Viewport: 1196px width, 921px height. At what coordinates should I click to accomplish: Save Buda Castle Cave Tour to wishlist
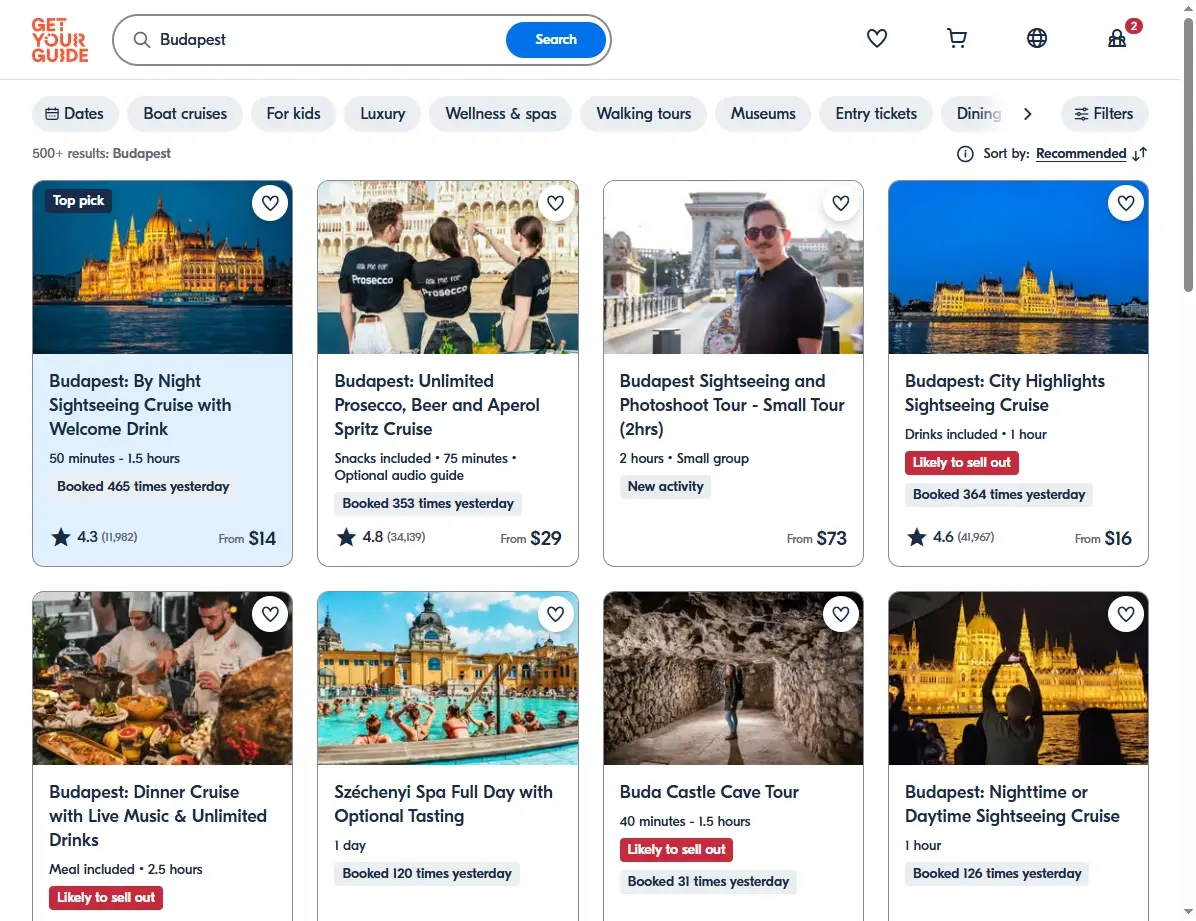[x=841, y=613]
